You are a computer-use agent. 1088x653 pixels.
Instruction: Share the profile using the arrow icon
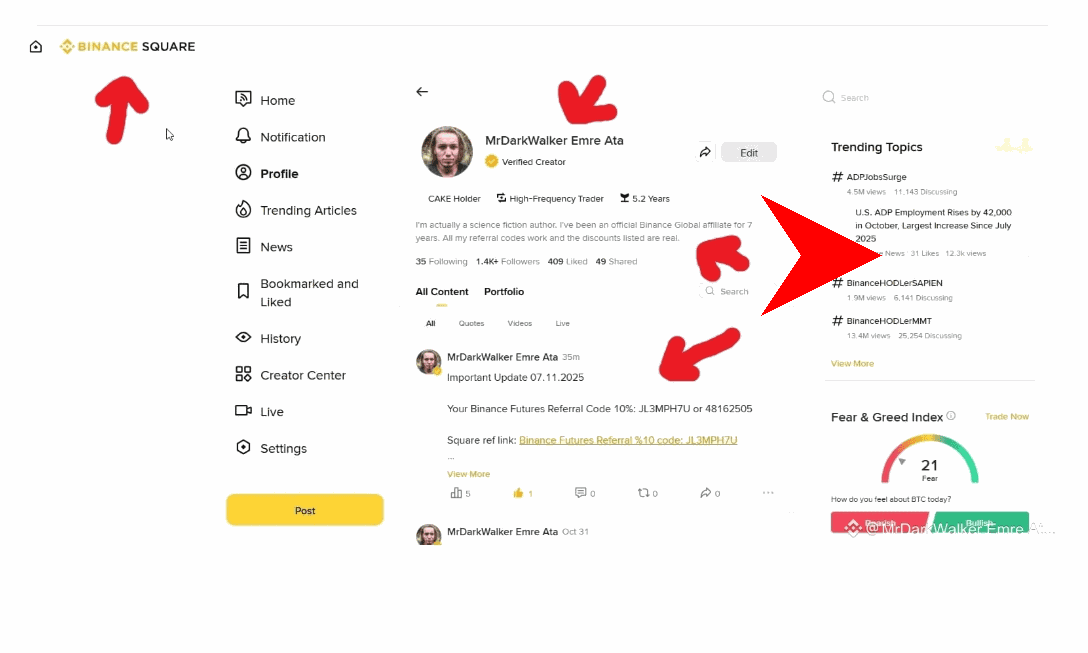click(x=705, y=152)
